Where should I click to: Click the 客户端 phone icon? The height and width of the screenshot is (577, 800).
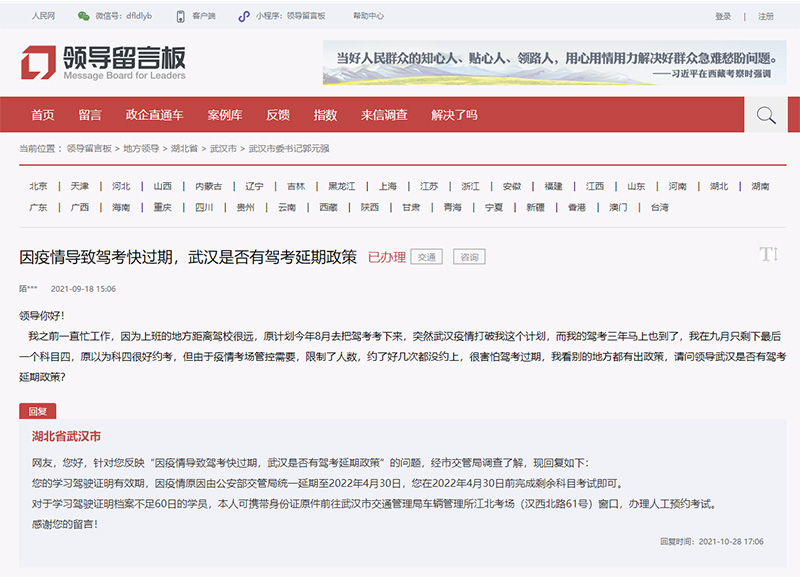[x=180, y=17]
